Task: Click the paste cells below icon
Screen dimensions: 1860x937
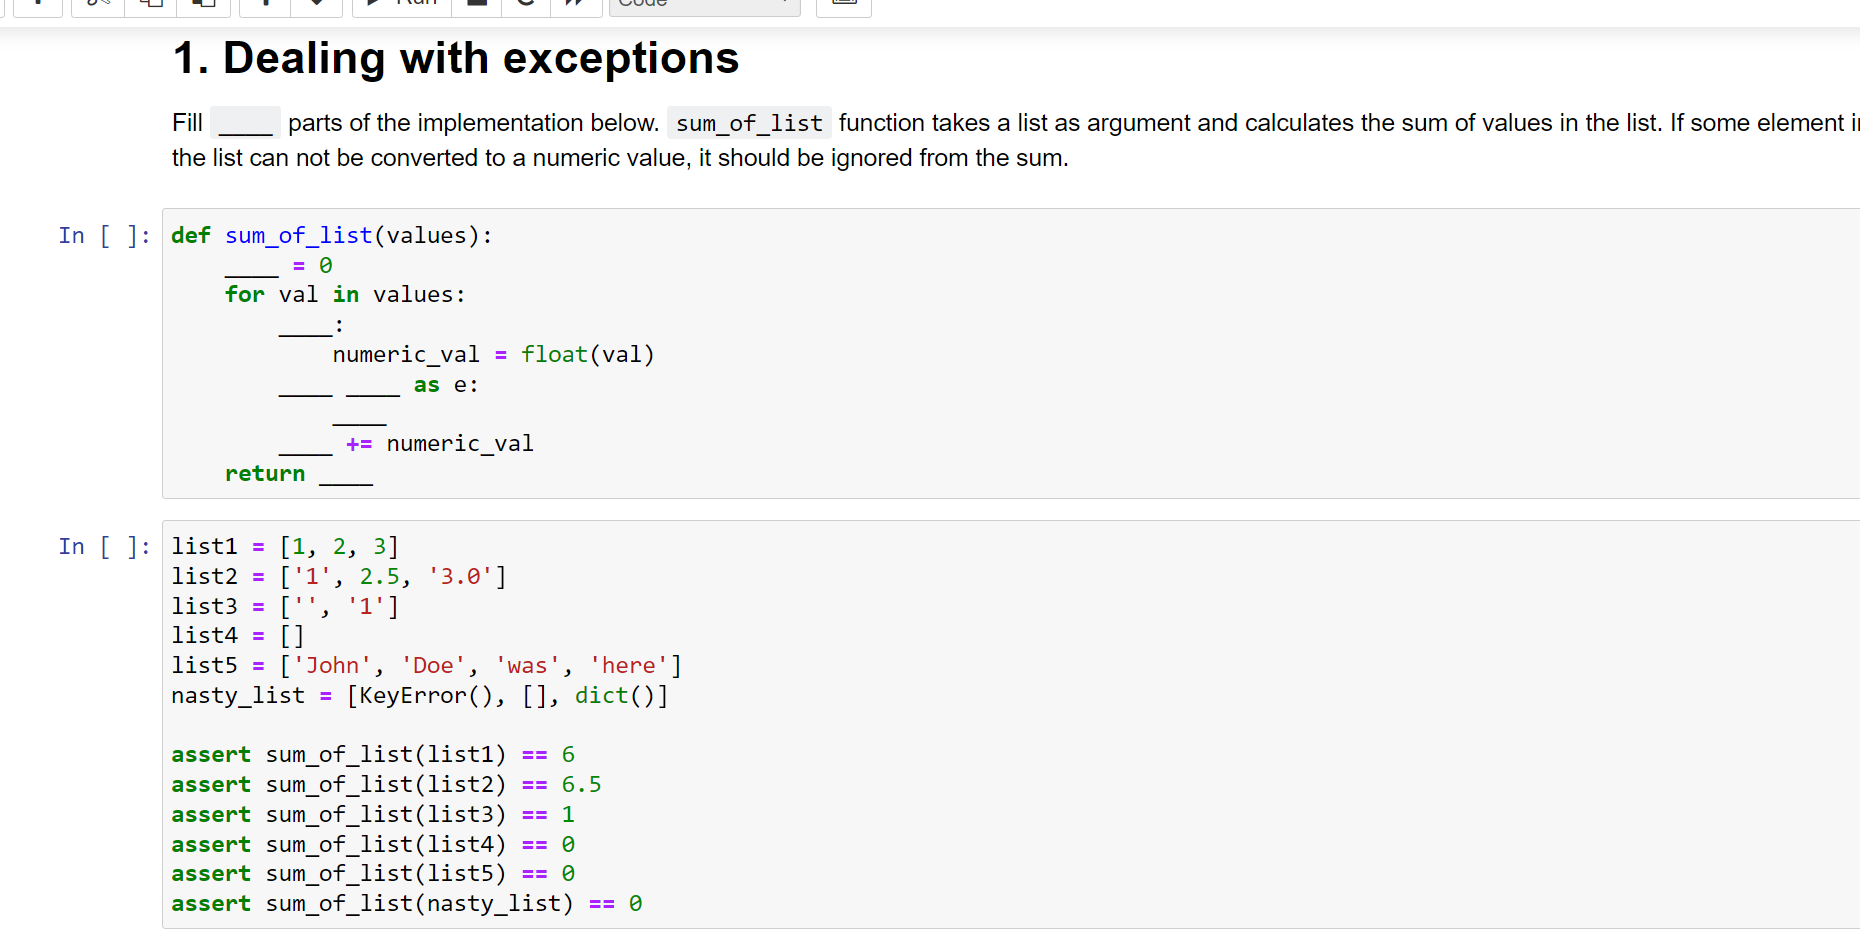Action: (203, 5)
